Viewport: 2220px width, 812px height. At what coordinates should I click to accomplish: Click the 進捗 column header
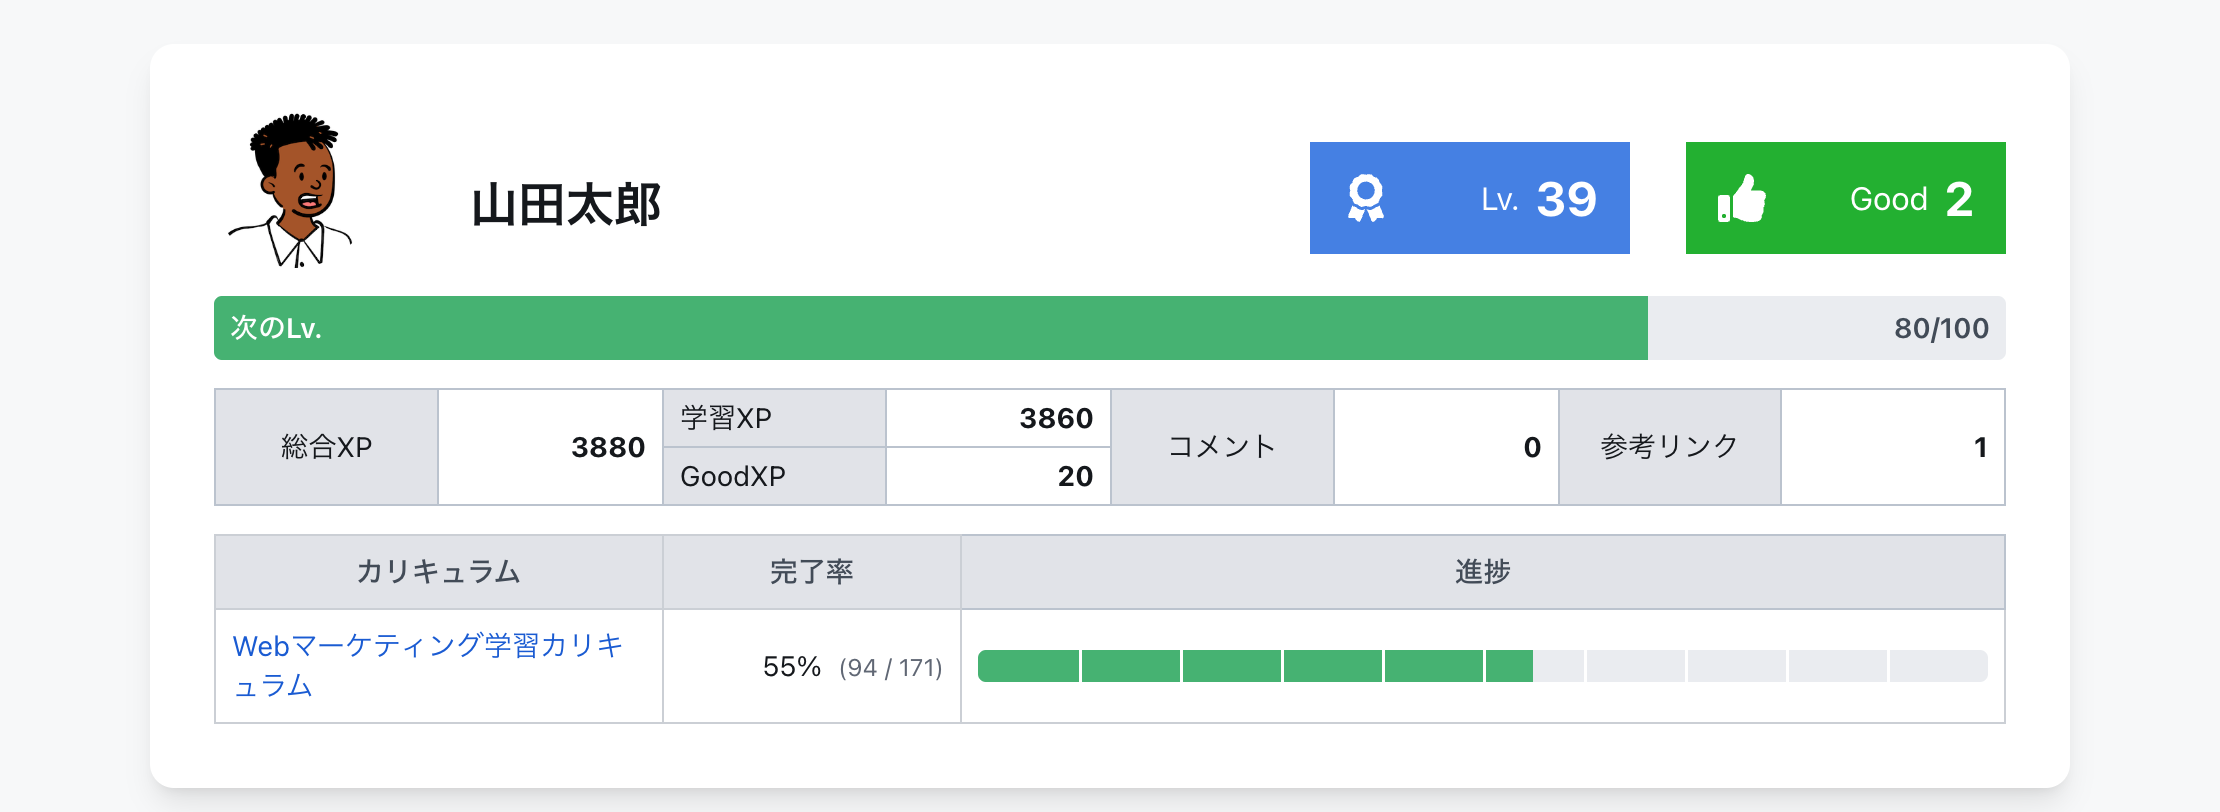(x=1482, y=572)
